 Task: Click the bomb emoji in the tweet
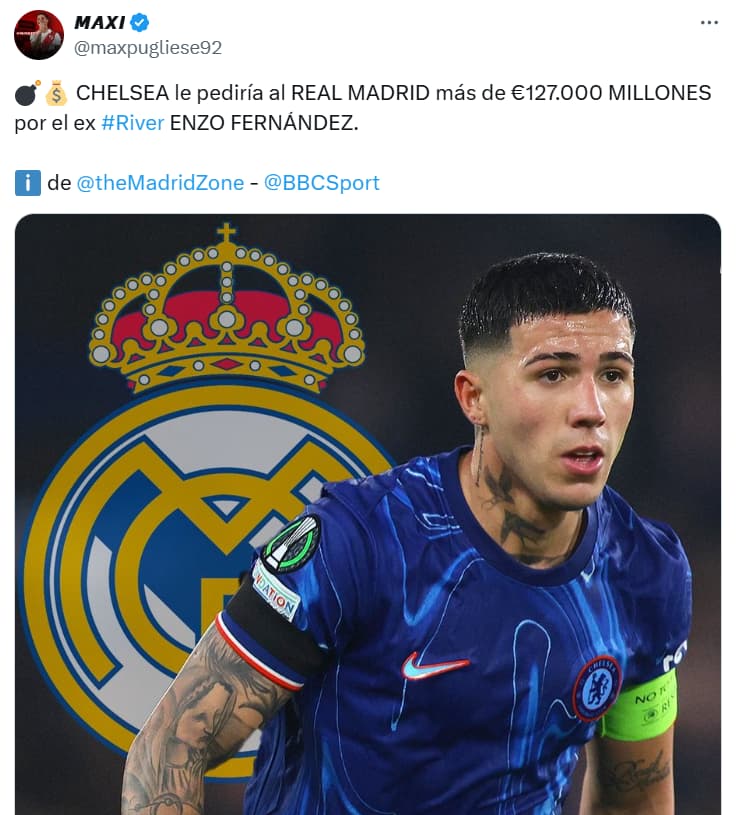[27, 94]
